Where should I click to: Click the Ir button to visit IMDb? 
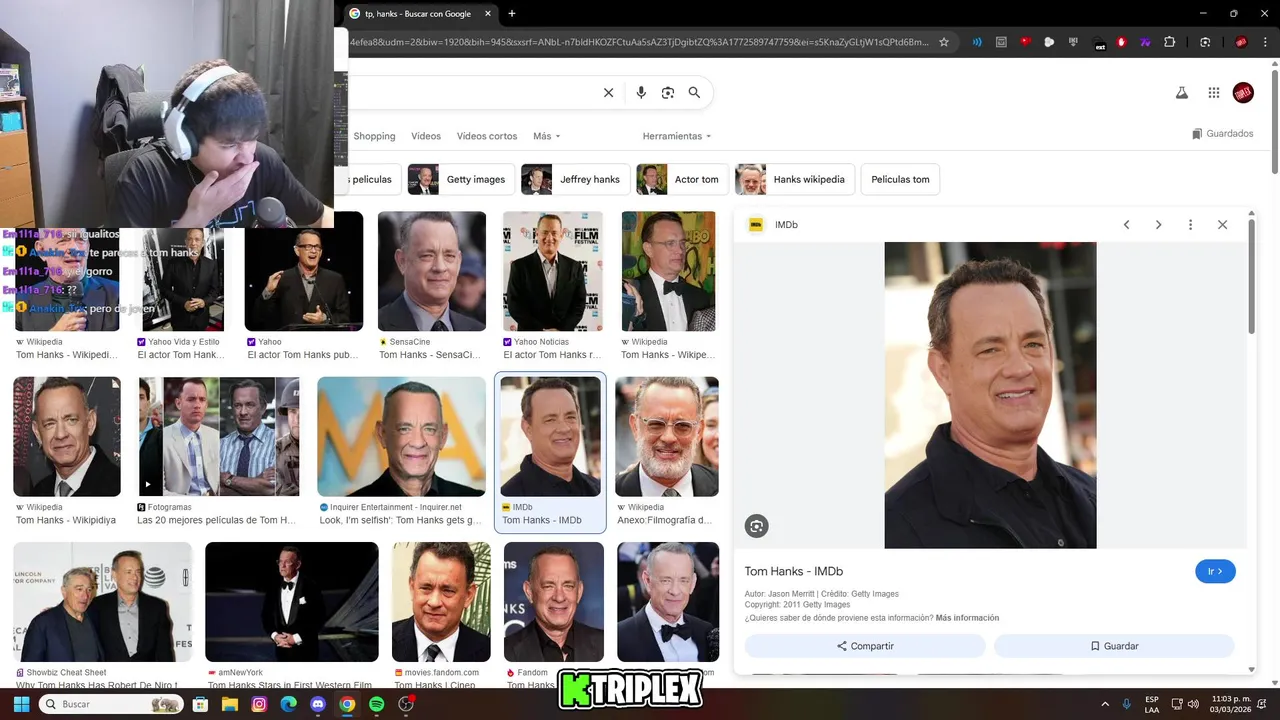click(1215, 571)
